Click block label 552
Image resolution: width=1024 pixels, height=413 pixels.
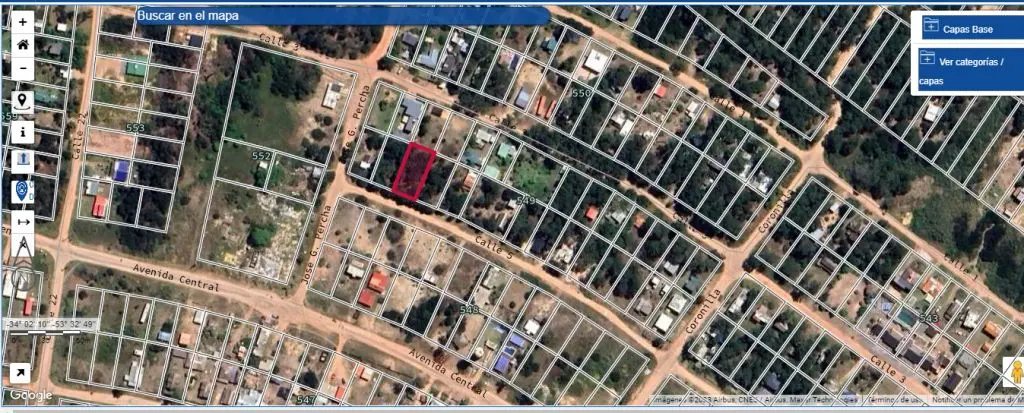click(261, 156)
